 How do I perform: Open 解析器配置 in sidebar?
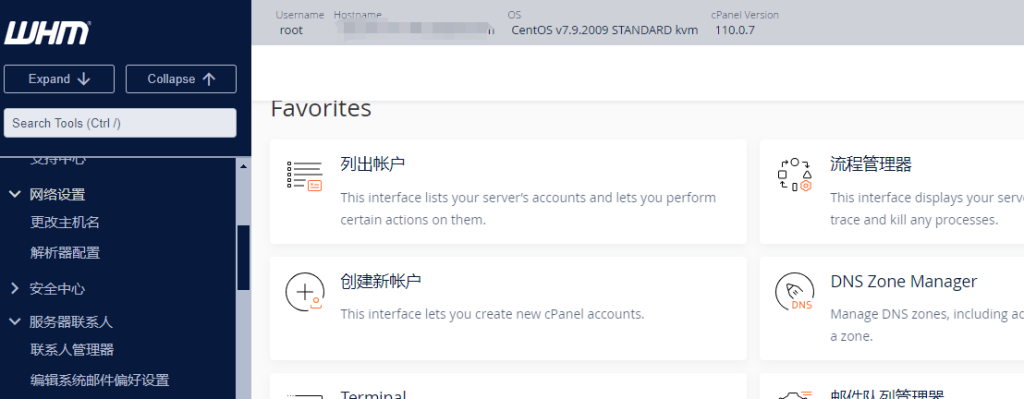pyautogui.click(x=65, y=253)
